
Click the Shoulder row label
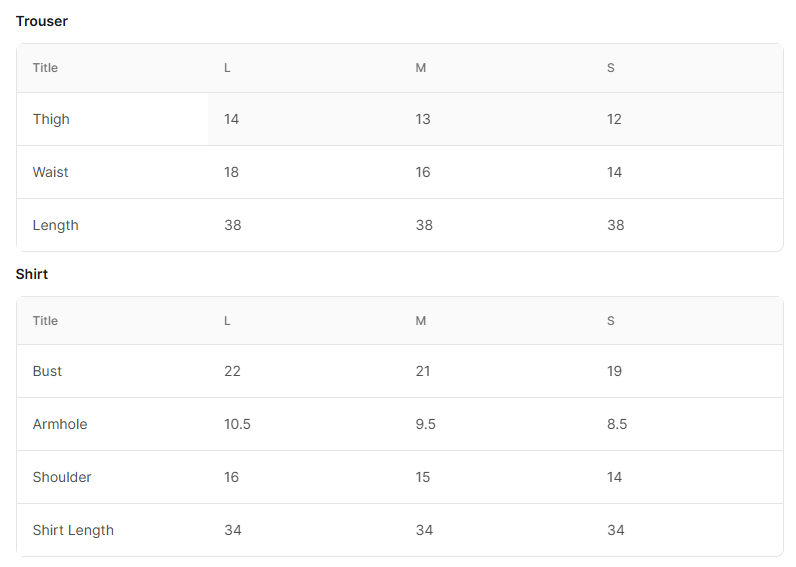(x=62, y=477)
